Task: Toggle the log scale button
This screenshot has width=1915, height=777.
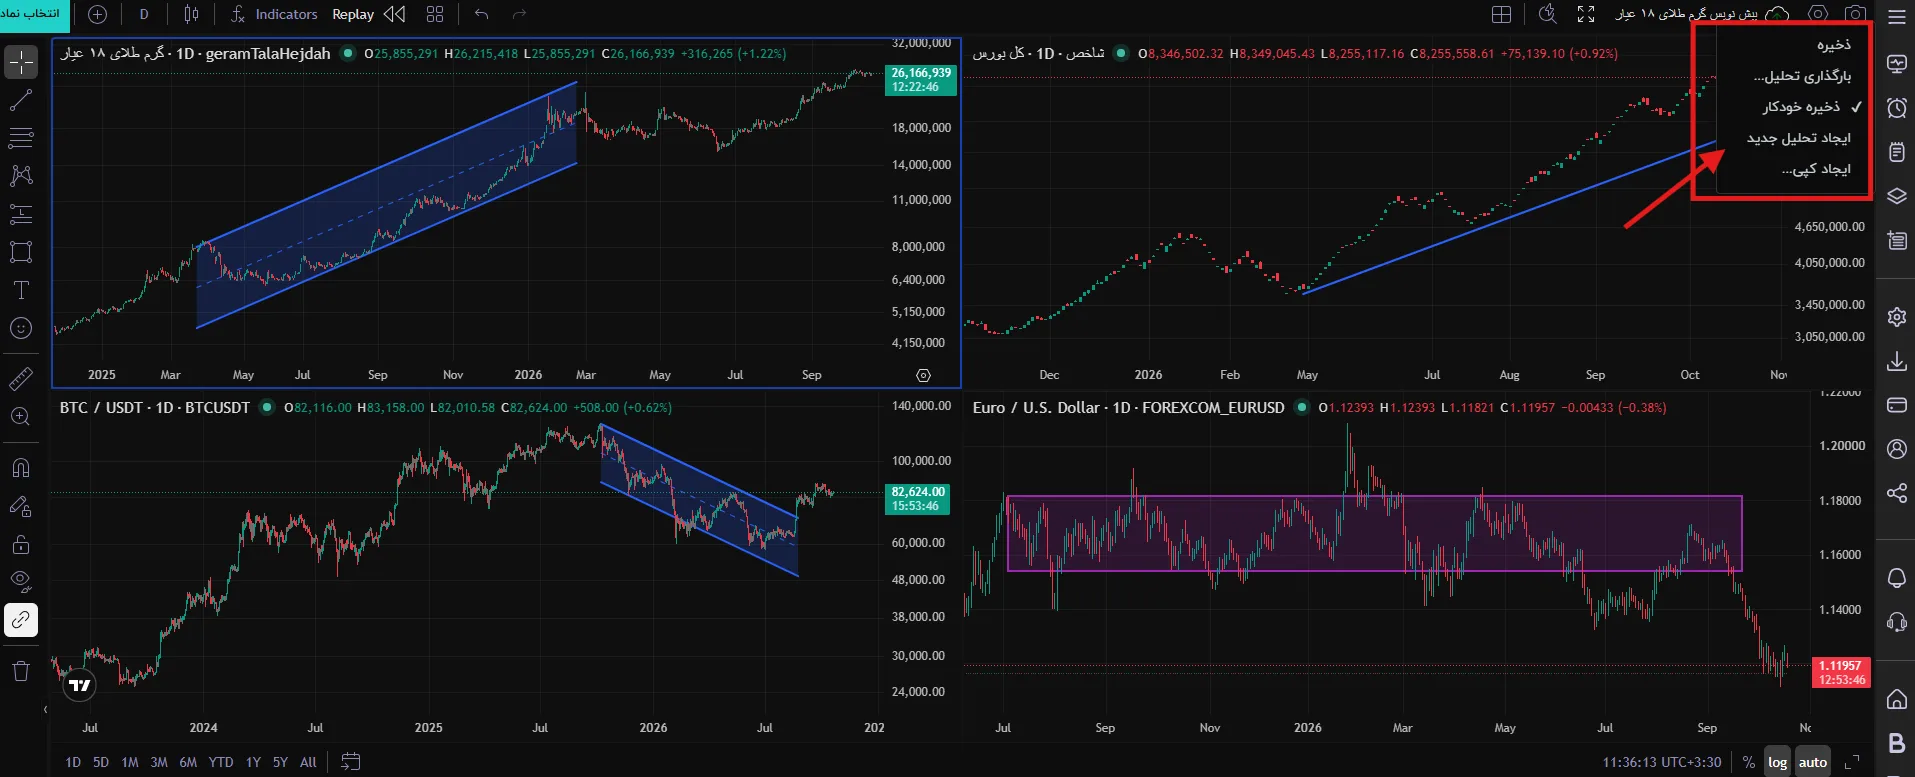Action: tap(1777, 762)
